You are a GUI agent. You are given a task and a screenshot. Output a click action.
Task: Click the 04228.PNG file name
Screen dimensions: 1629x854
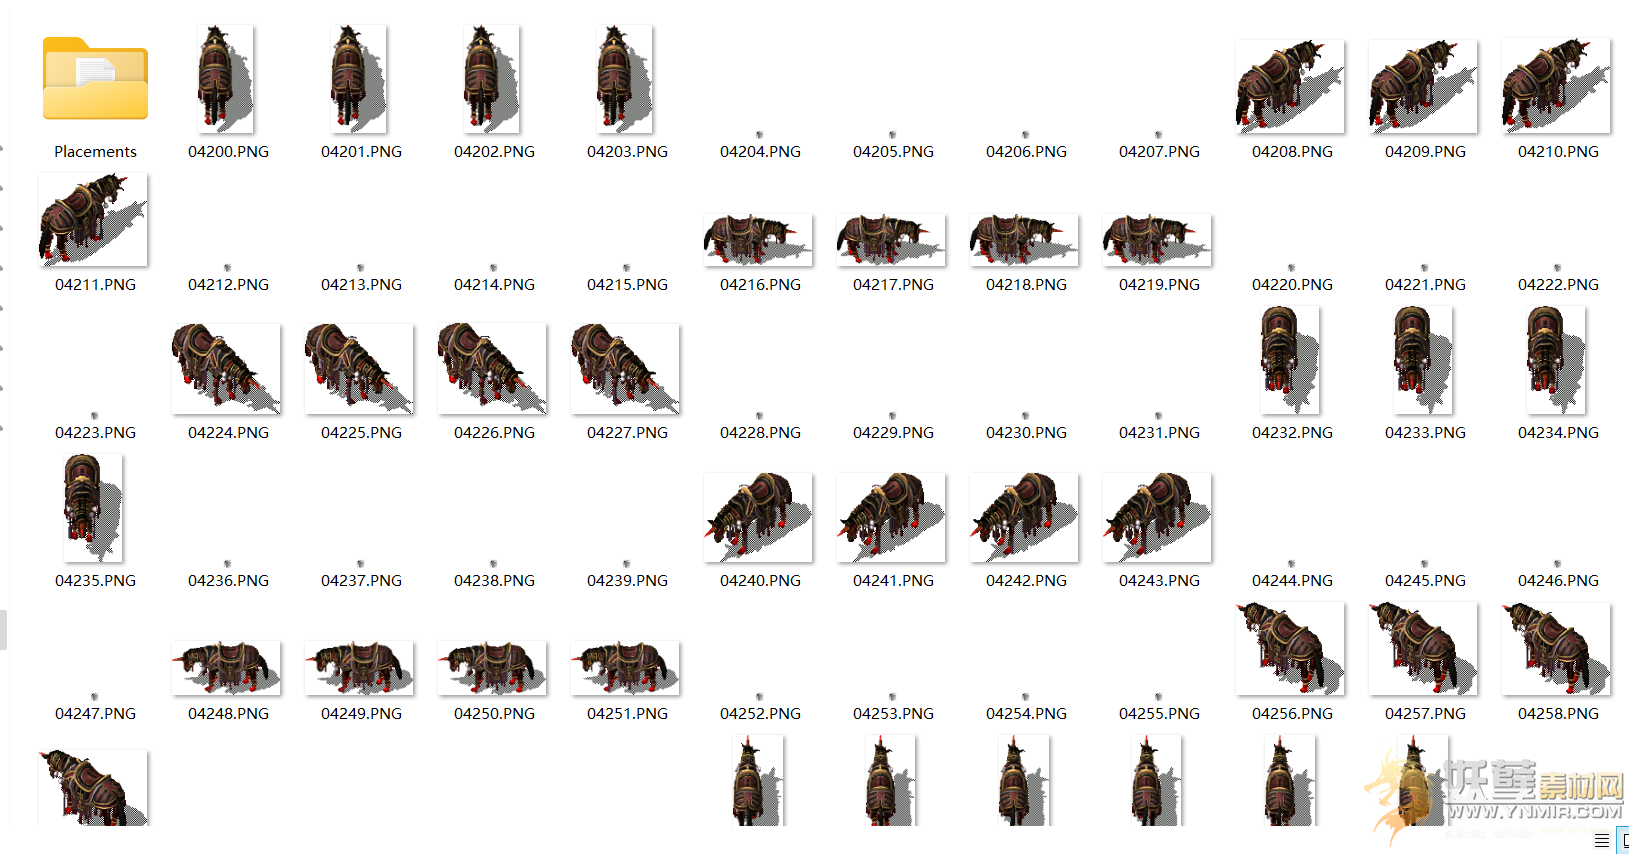tap(760, 433)
